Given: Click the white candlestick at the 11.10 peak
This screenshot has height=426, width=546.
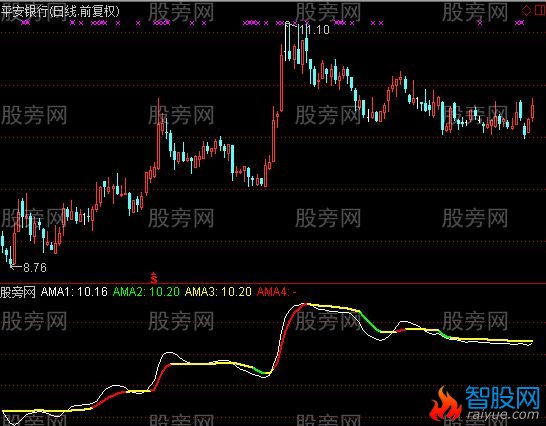Looking at the screenshot, I should pyautogui.click(x=287, y=41).
